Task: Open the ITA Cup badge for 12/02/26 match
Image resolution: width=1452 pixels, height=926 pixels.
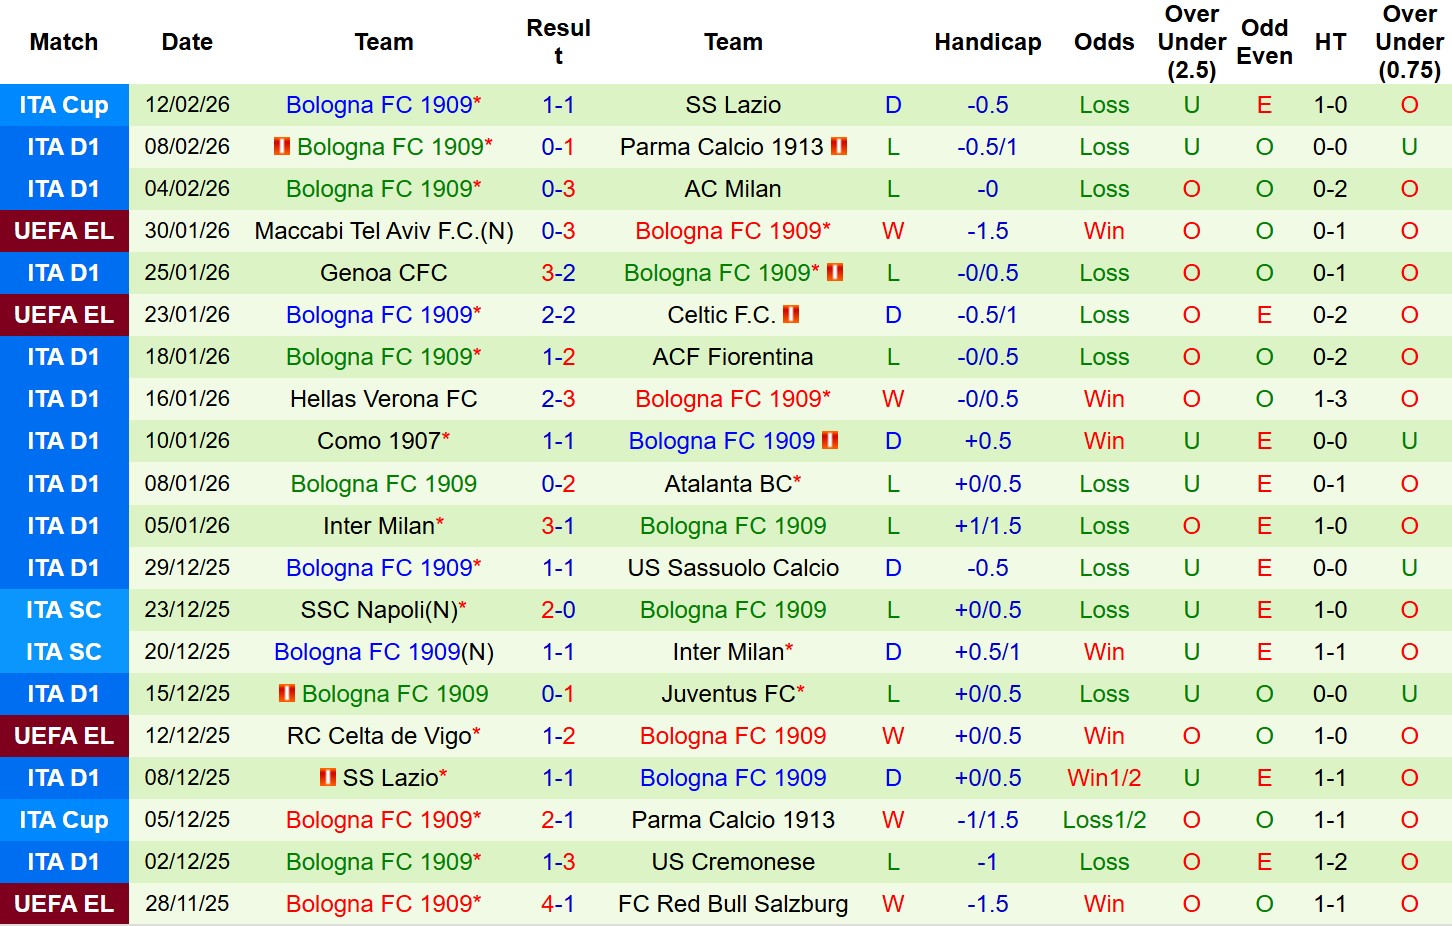Action: point(64,105)
